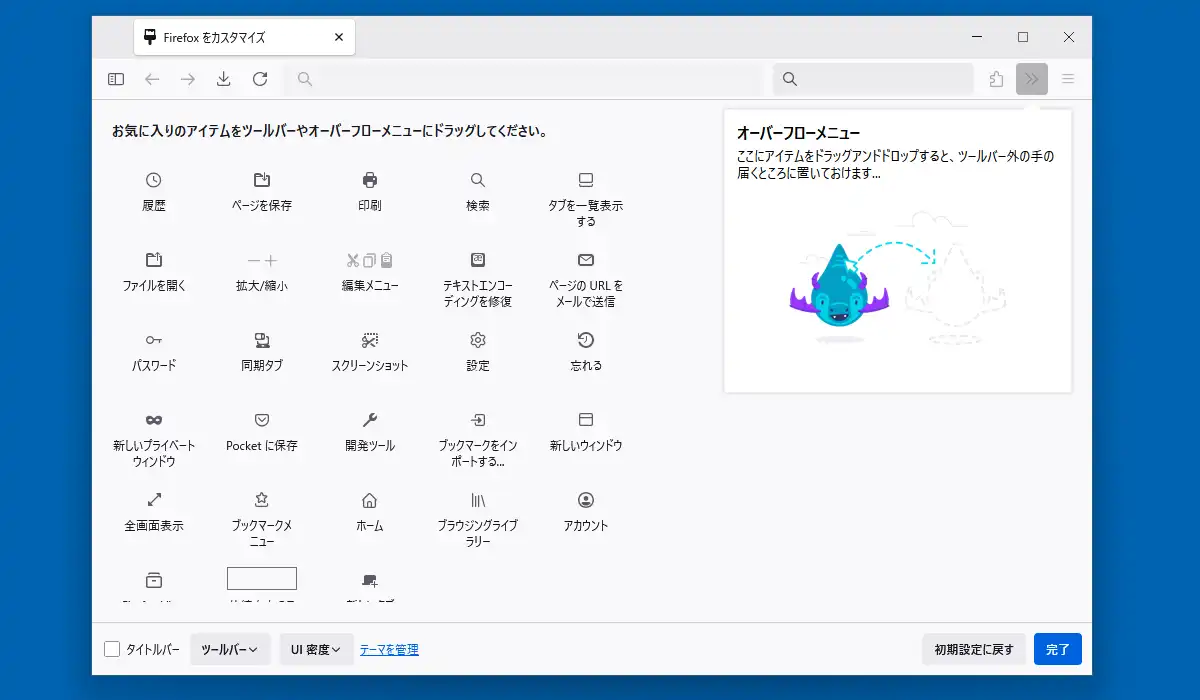
Task: Select the 忘れる history-clear icon
Action: [x=586, y=340]
